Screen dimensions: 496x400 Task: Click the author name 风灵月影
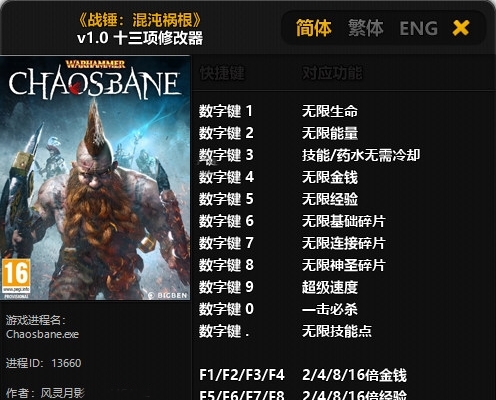click(63, 393)
